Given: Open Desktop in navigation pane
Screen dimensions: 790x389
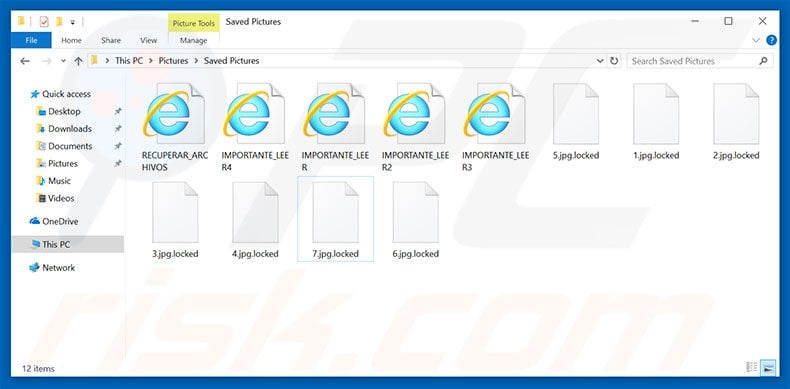Looking at the screenshot, I should point(64,111).
